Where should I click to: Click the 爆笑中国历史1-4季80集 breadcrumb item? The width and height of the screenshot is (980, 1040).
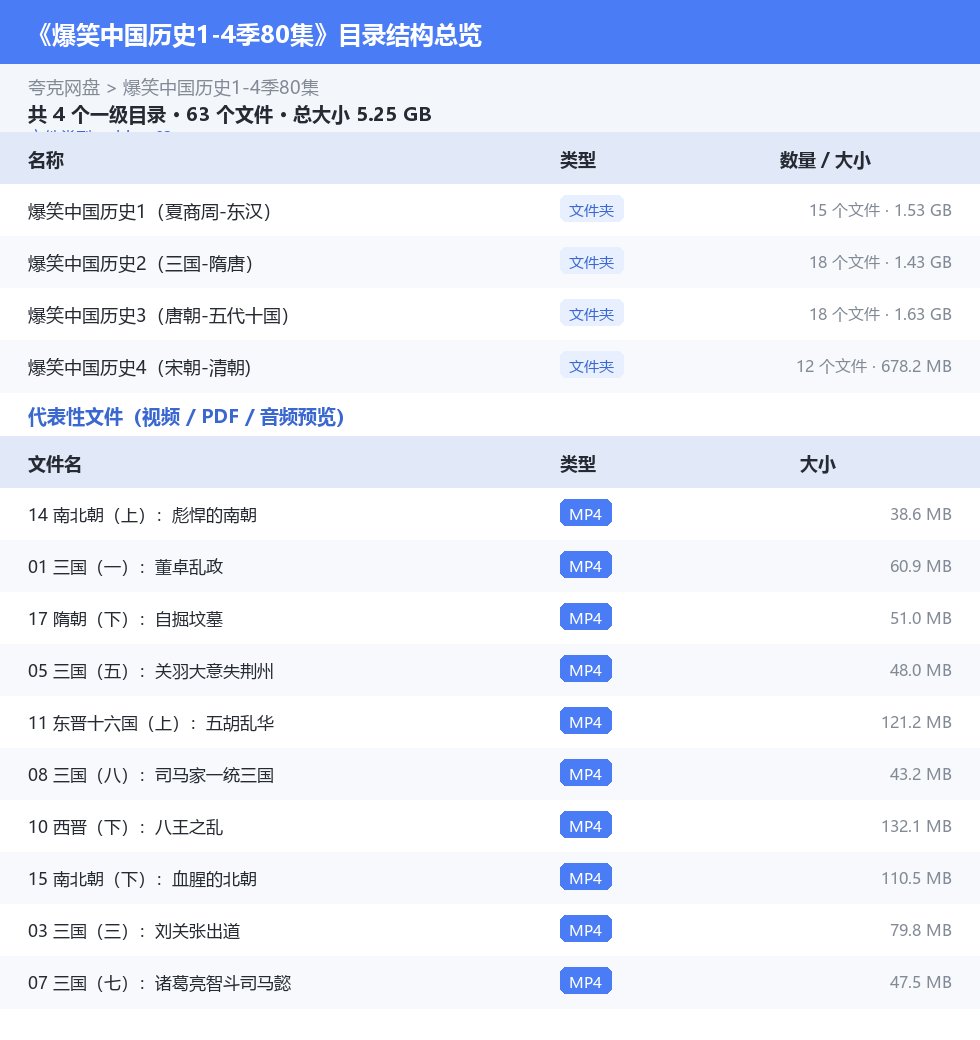(221, 88)
